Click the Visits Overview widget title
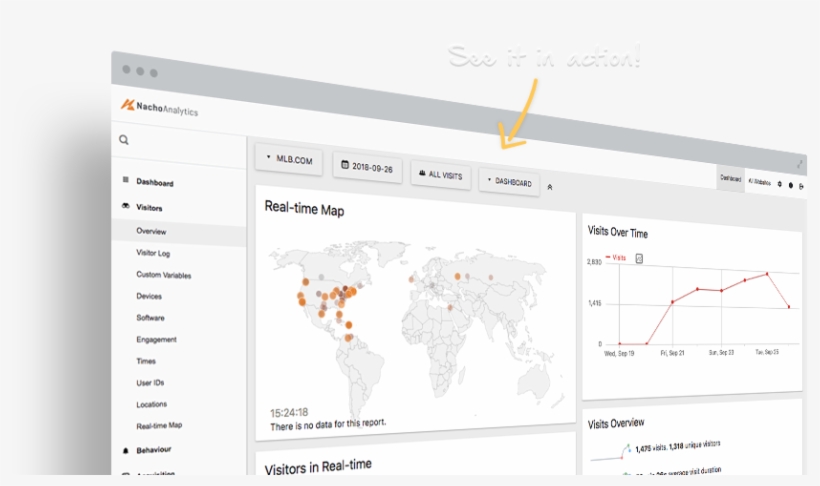The height and width of the screenshot is (486, 820). (616, 423)
